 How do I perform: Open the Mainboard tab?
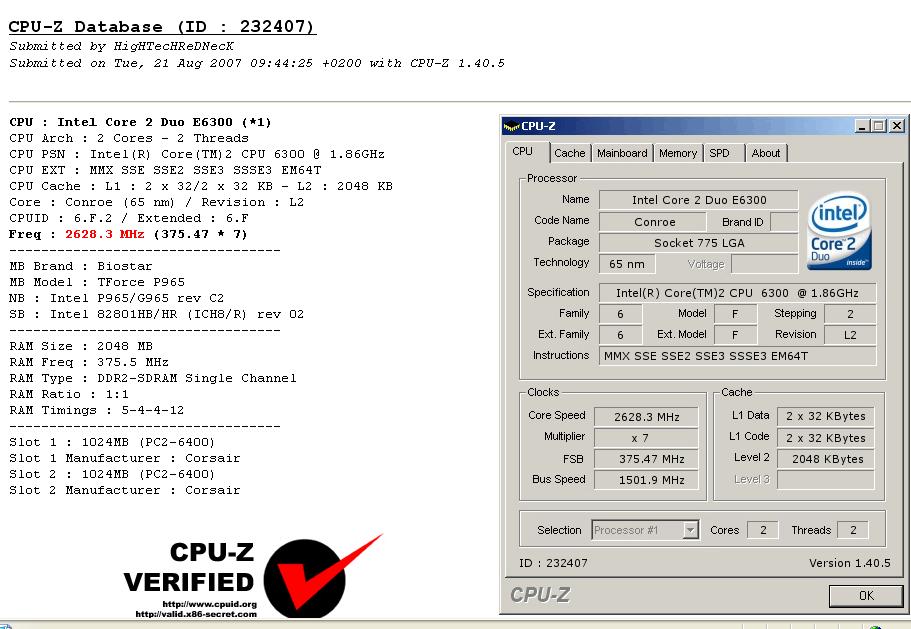point(622,153)
